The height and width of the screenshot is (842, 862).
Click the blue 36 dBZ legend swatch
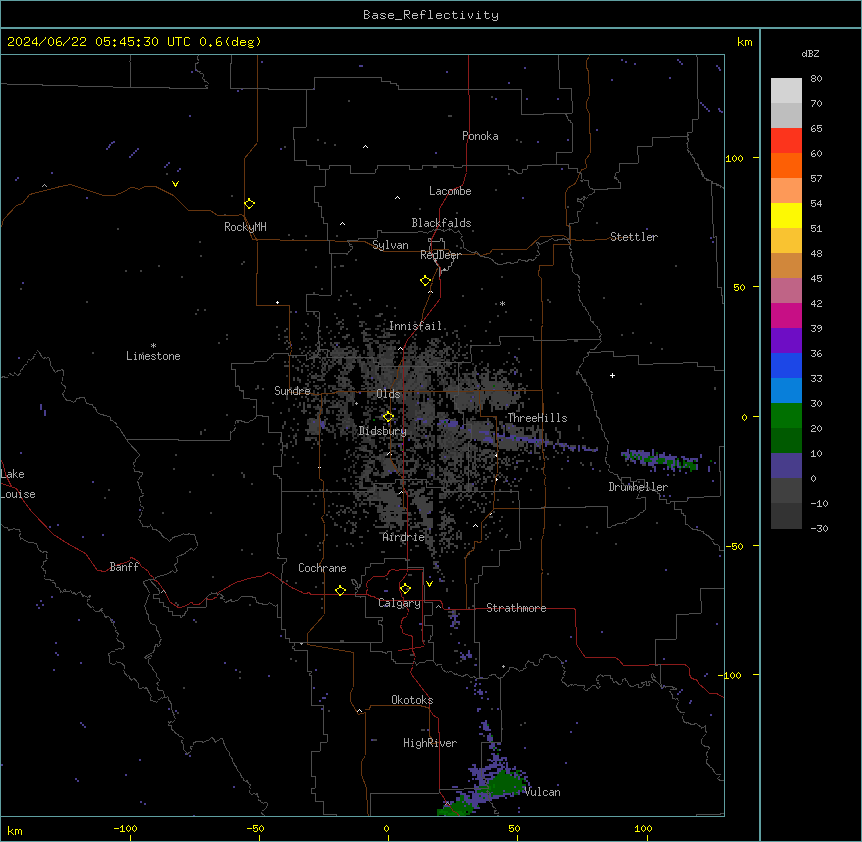point(786,365)
